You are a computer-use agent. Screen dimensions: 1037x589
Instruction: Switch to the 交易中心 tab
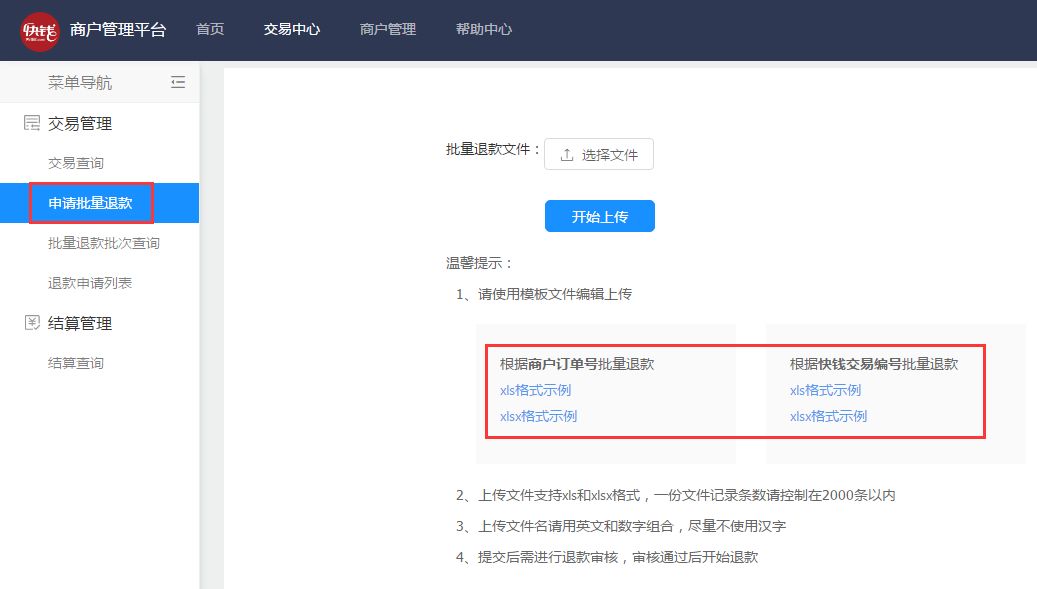(x=290, y=30)
